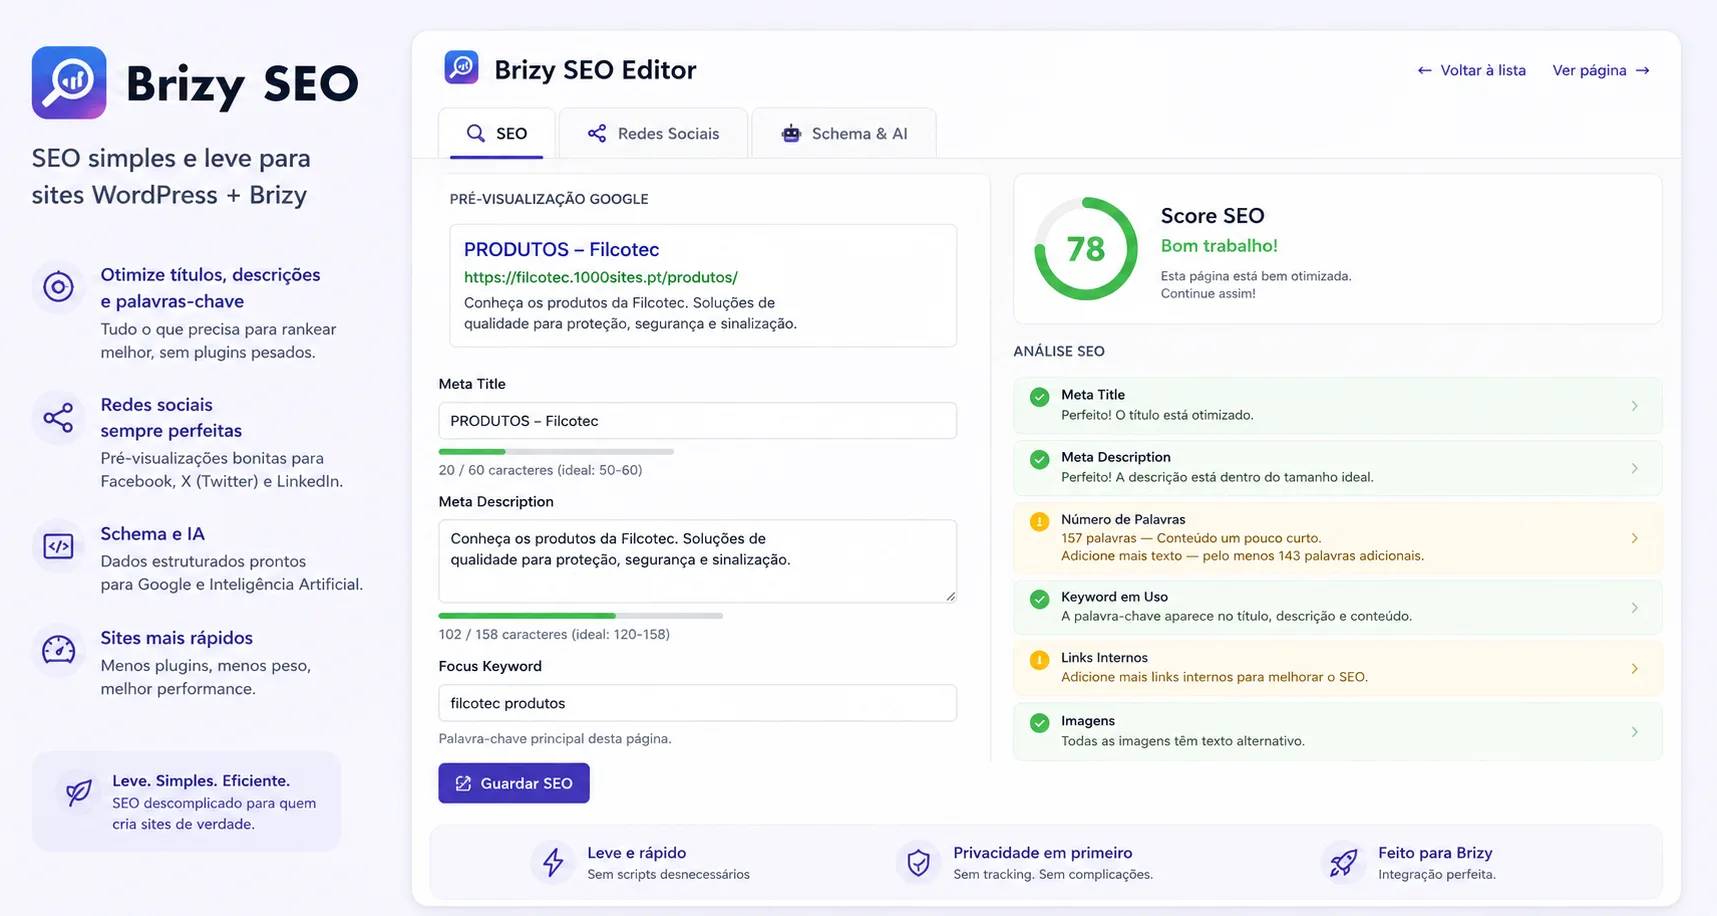
Task: Expand the Links Internos chevron
Action: point(1635,669)
